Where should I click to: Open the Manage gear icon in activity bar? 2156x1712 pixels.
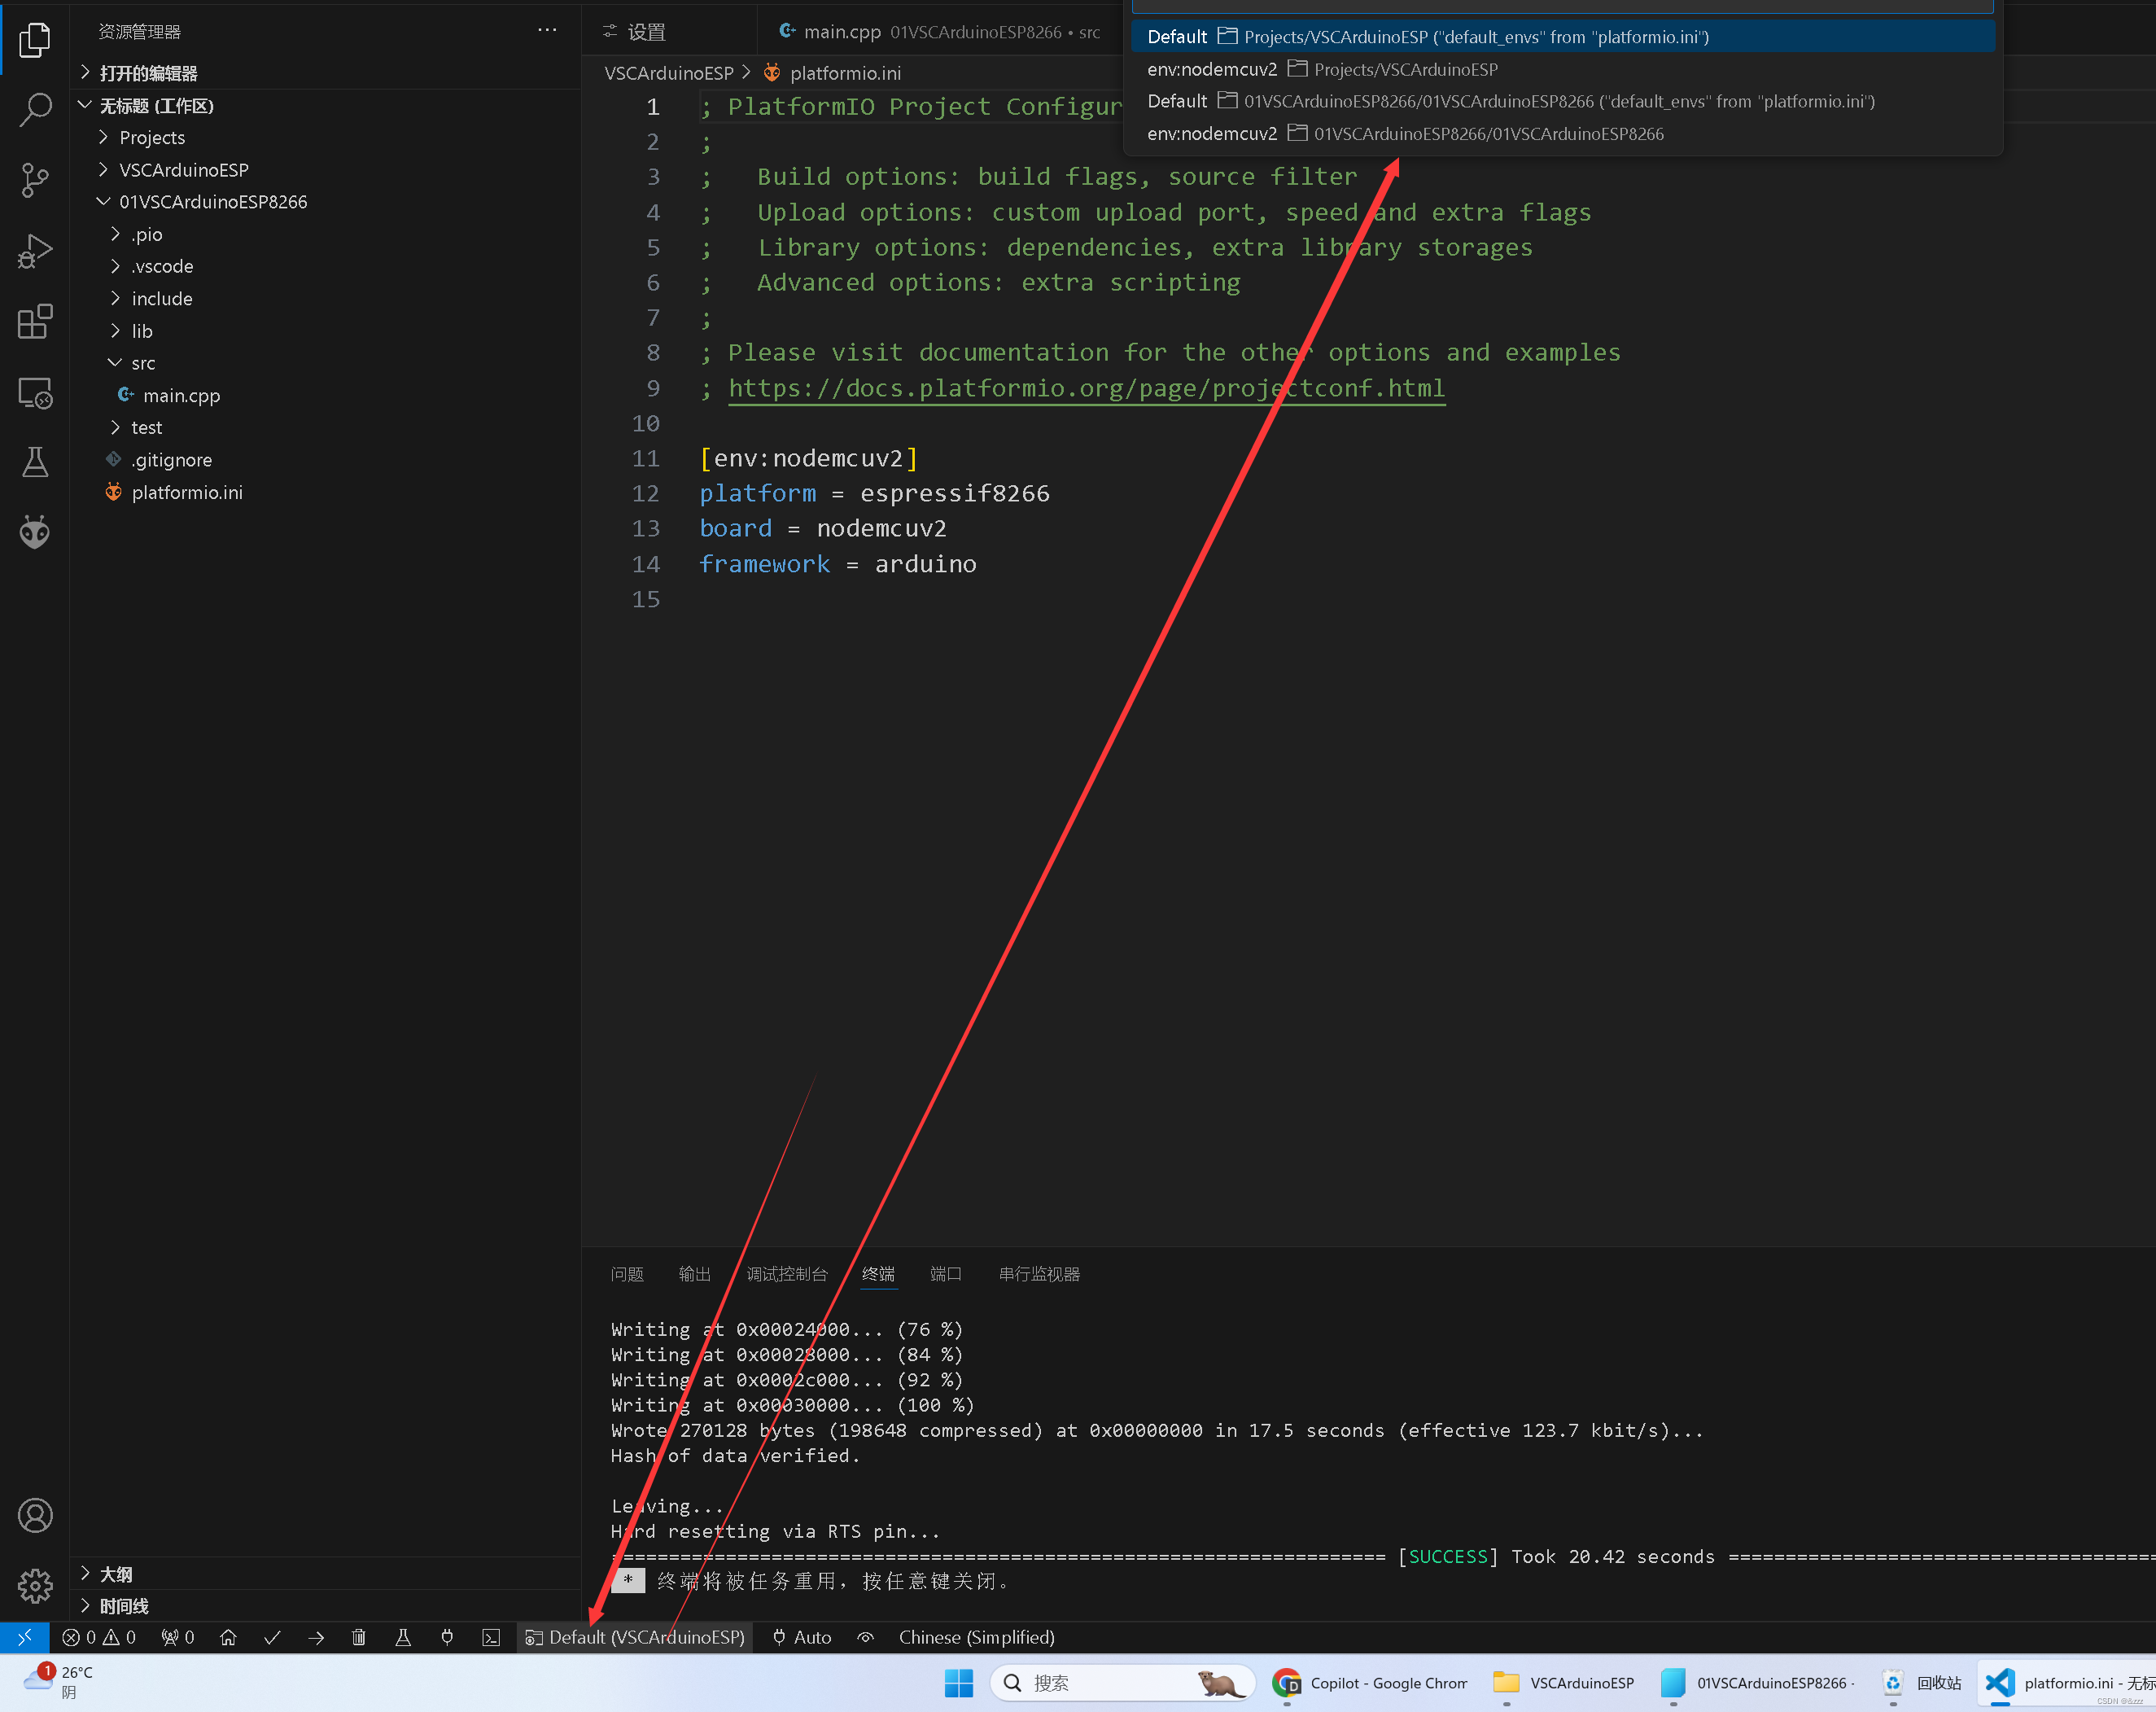tap(35, 1586)
